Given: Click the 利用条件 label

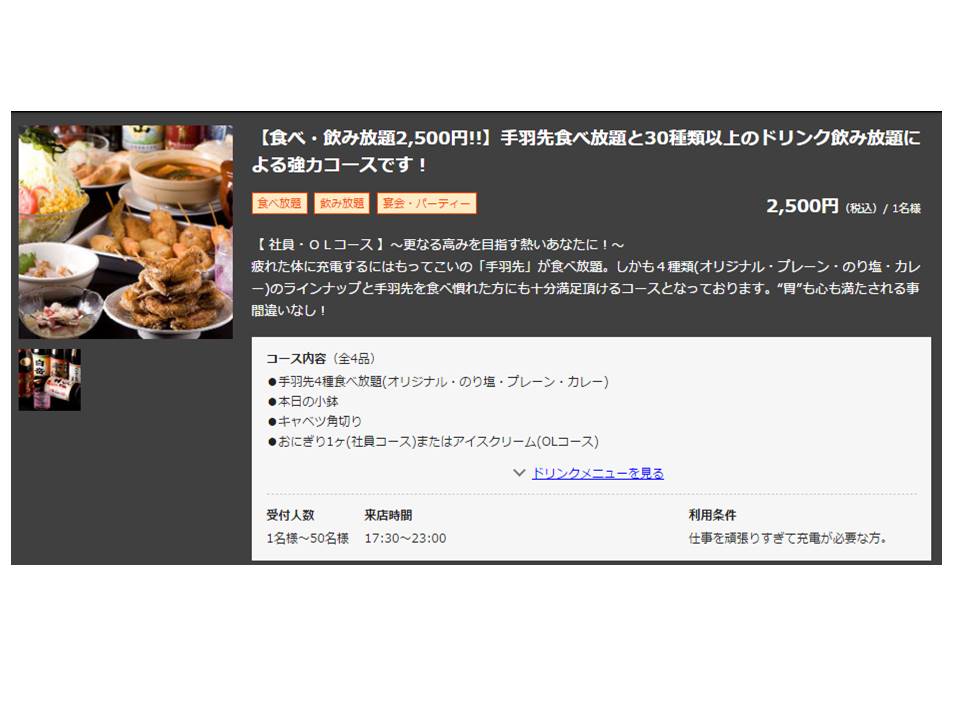Looking at the screenshot, I should click(x=712, y=515).
